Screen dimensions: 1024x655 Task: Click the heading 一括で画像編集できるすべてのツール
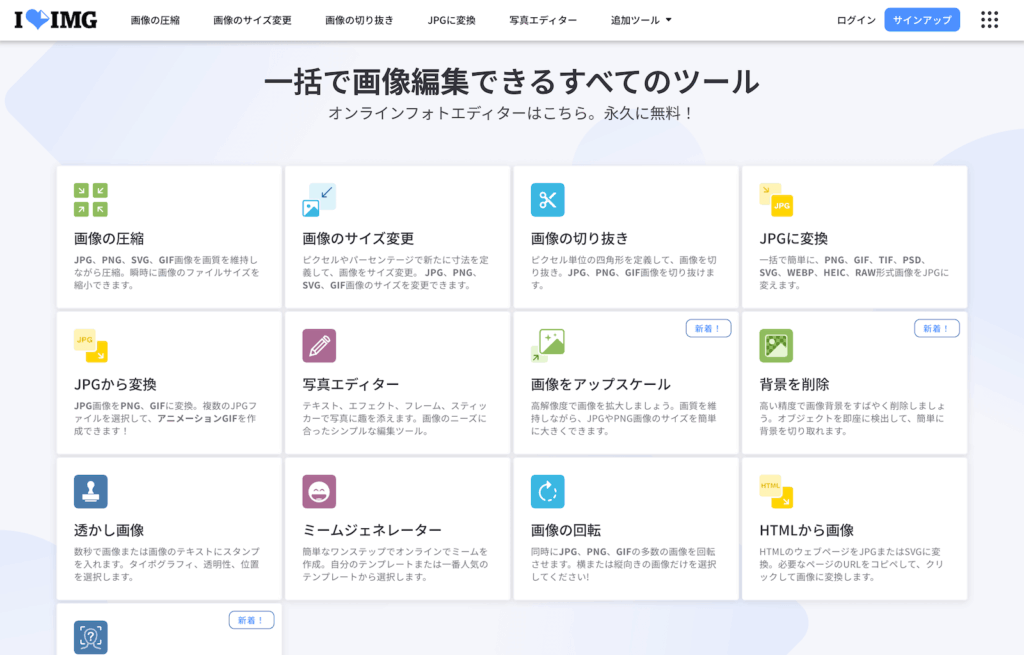click(x=512, y=82)
